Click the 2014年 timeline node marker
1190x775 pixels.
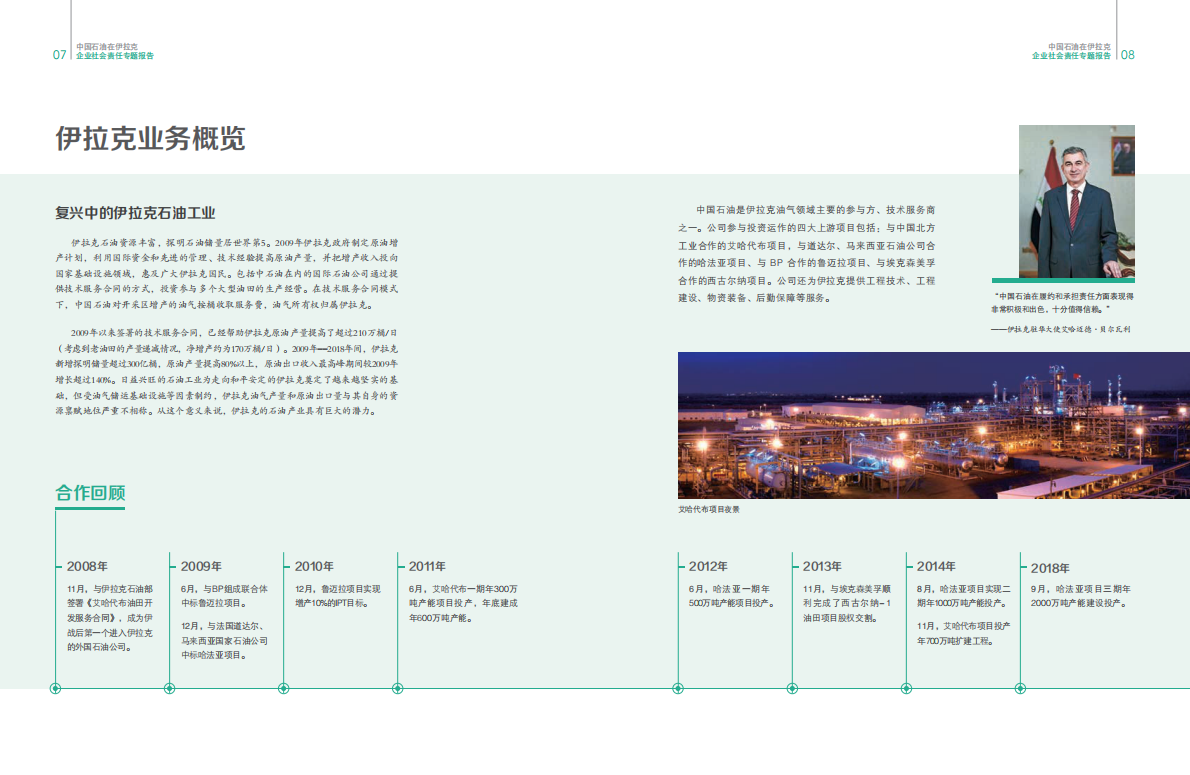coord(906,689)
